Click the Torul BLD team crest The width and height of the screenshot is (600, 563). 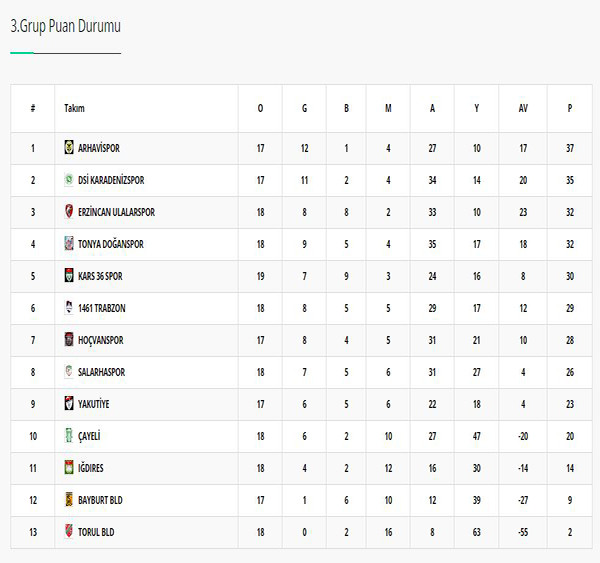pyautogui.click(x=69, y=532)
